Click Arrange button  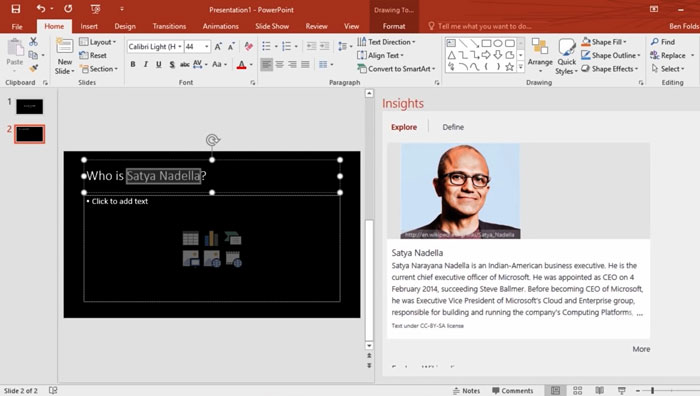[x=540, y=55]
